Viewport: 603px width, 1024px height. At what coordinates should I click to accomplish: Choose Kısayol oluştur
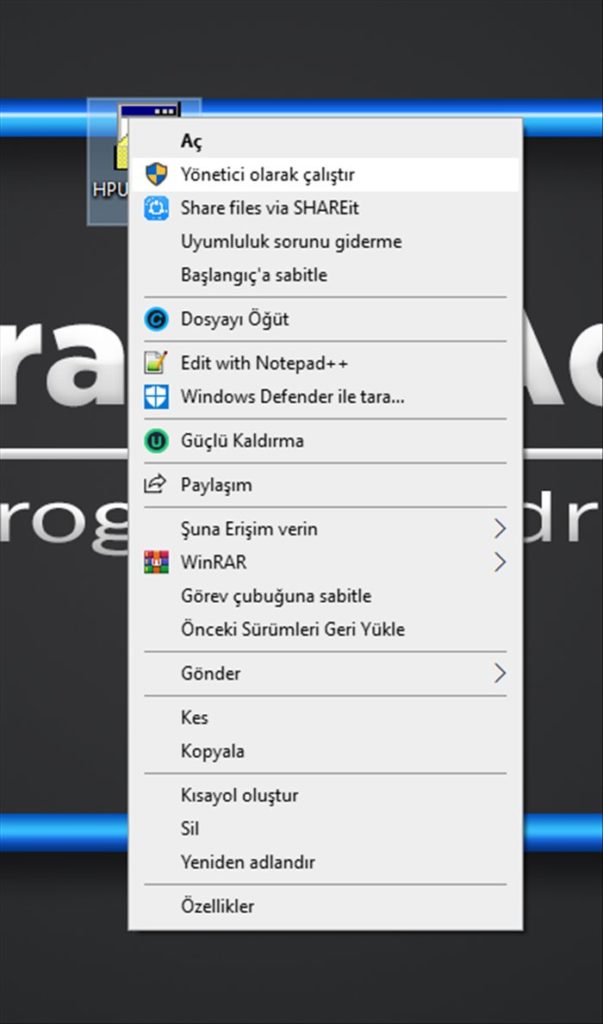click(x=325, y=795)
